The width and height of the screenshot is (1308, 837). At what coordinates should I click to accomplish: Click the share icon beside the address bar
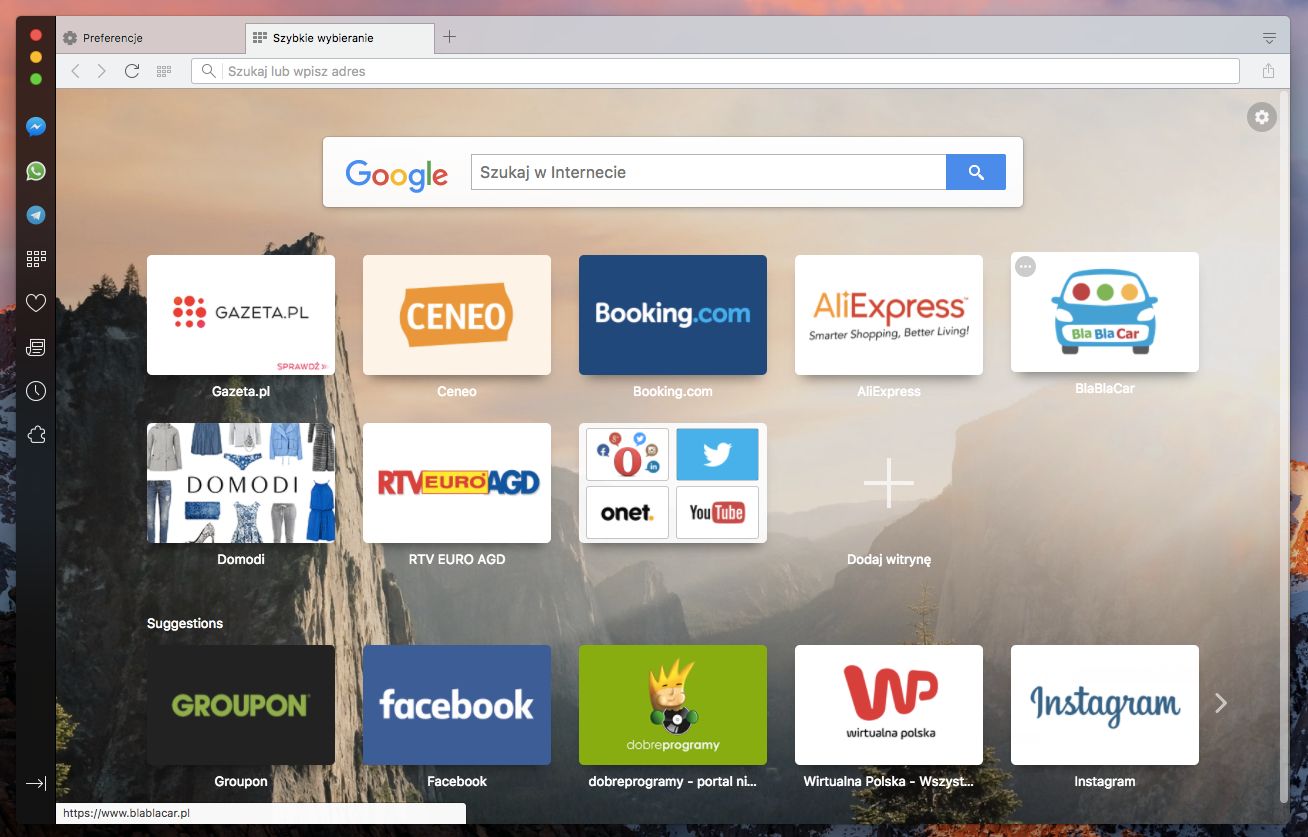(1268, 71)
